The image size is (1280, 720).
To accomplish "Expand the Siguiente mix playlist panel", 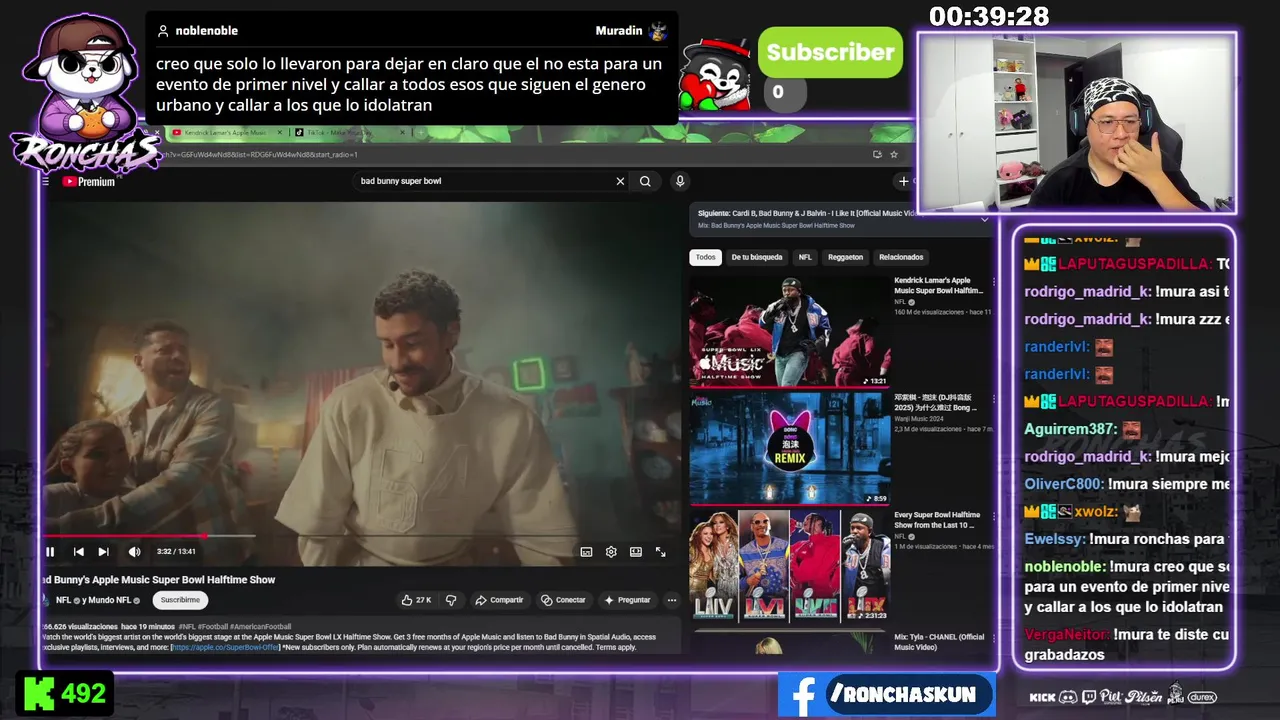I will pos(984,219).
